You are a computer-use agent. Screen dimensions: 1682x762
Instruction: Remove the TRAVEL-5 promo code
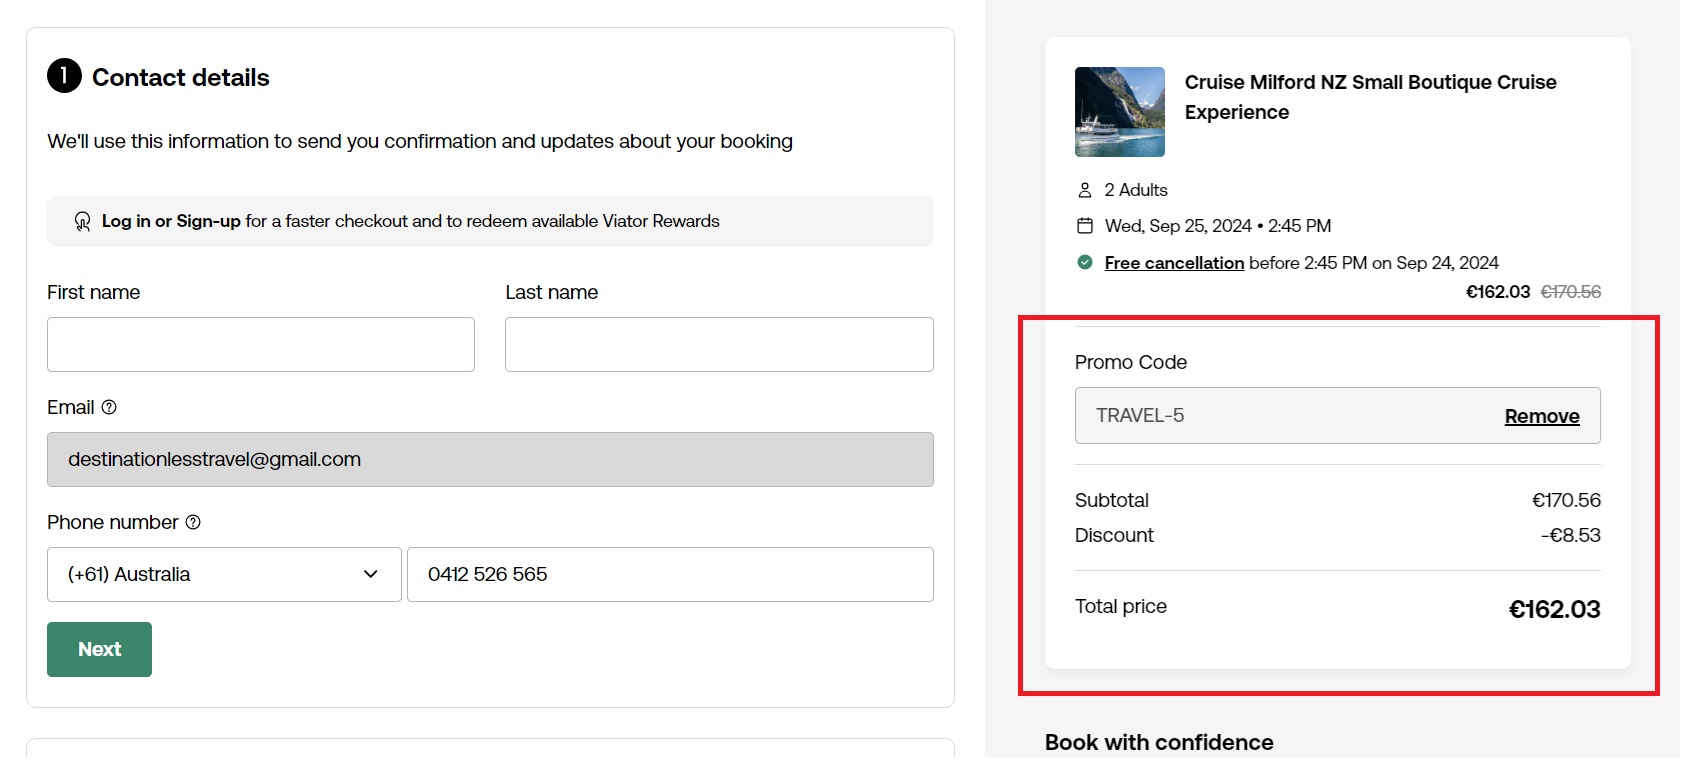tap(1541, 415)
